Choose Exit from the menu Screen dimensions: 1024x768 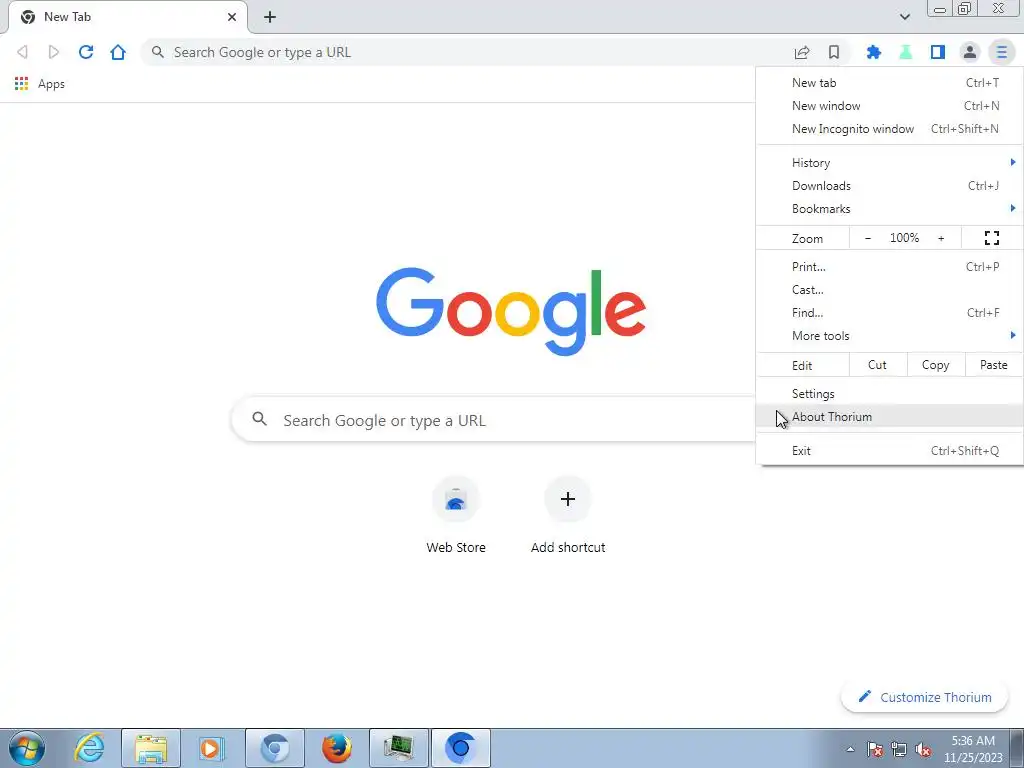coord(889,451)
